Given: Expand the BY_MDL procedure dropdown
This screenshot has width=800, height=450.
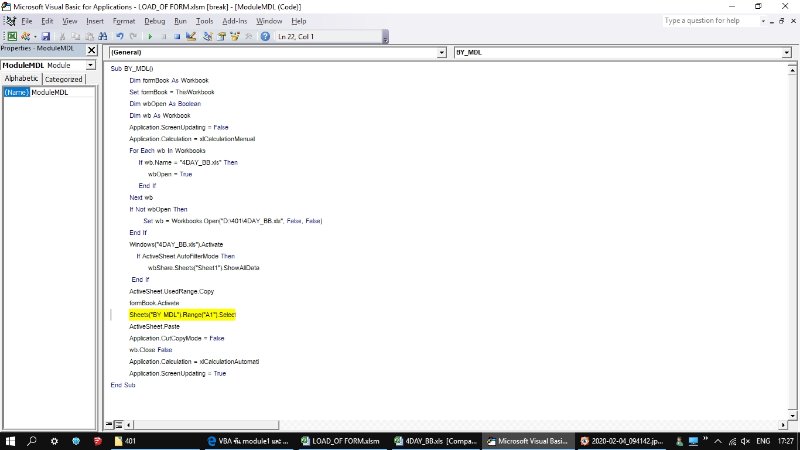Looking at the screenshot, I should [786, 52].
